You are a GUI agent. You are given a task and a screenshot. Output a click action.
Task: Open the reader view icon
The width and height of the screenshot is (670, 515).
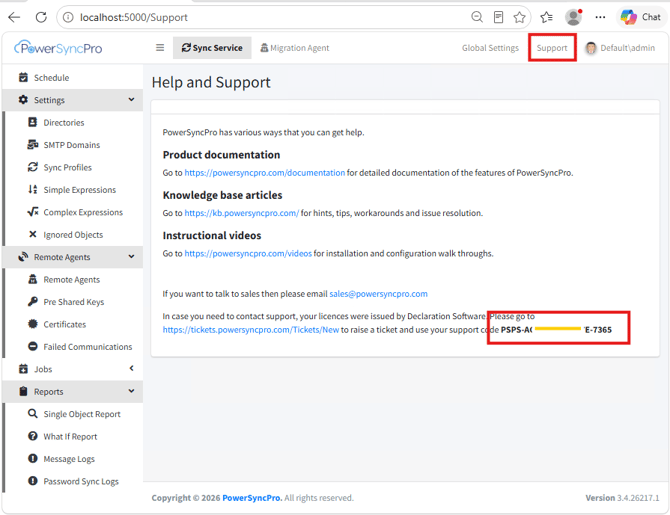pyautogui.click(x=498, y=17)
